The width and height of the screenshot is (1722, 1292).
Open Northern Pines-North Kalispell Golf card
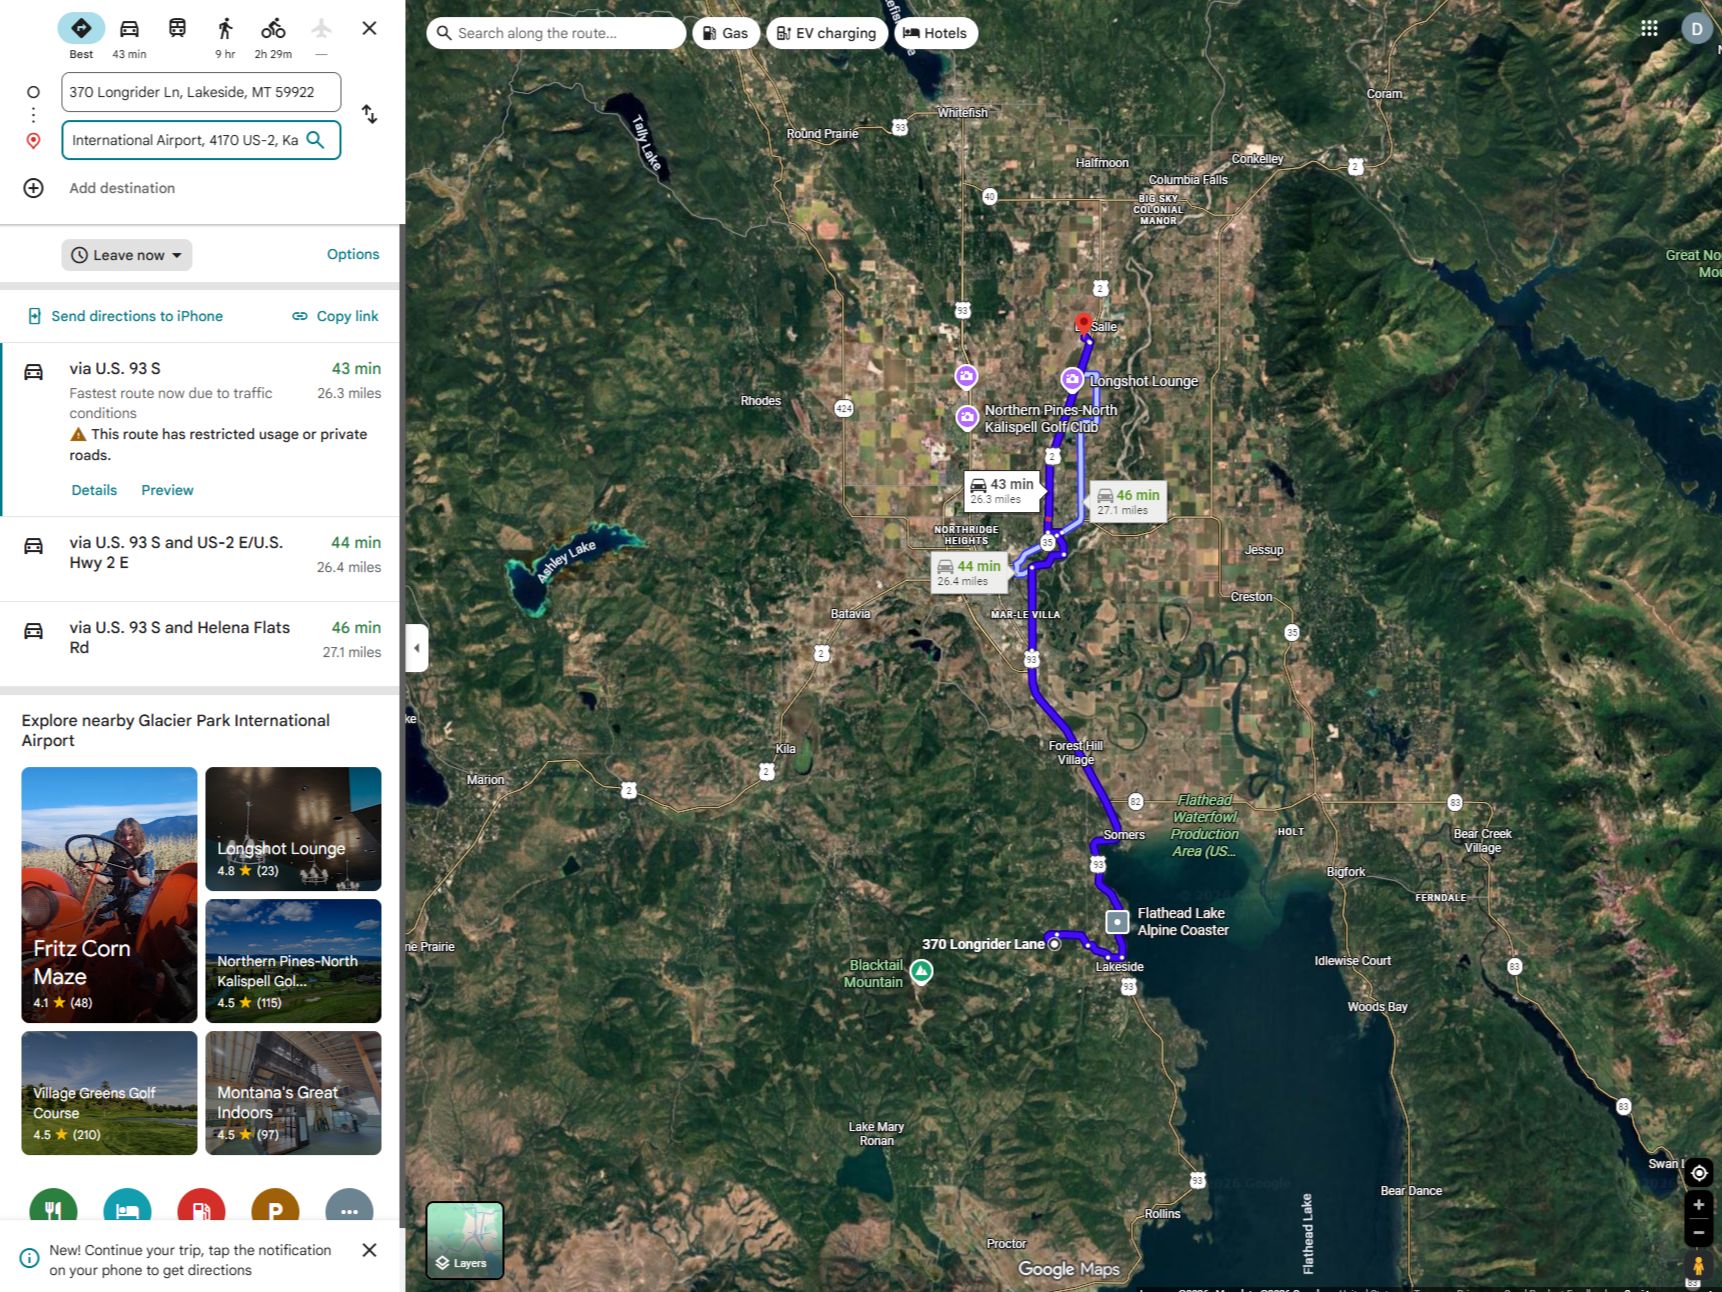tap(293, 961)
